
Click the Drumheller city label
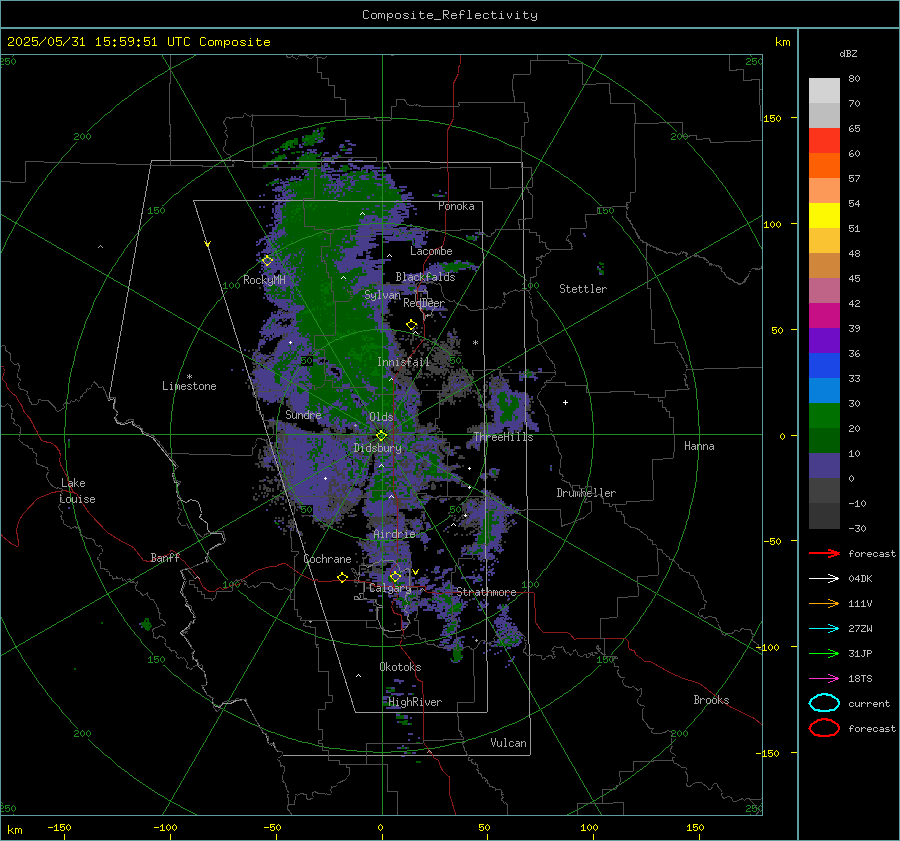click(586, 493)
